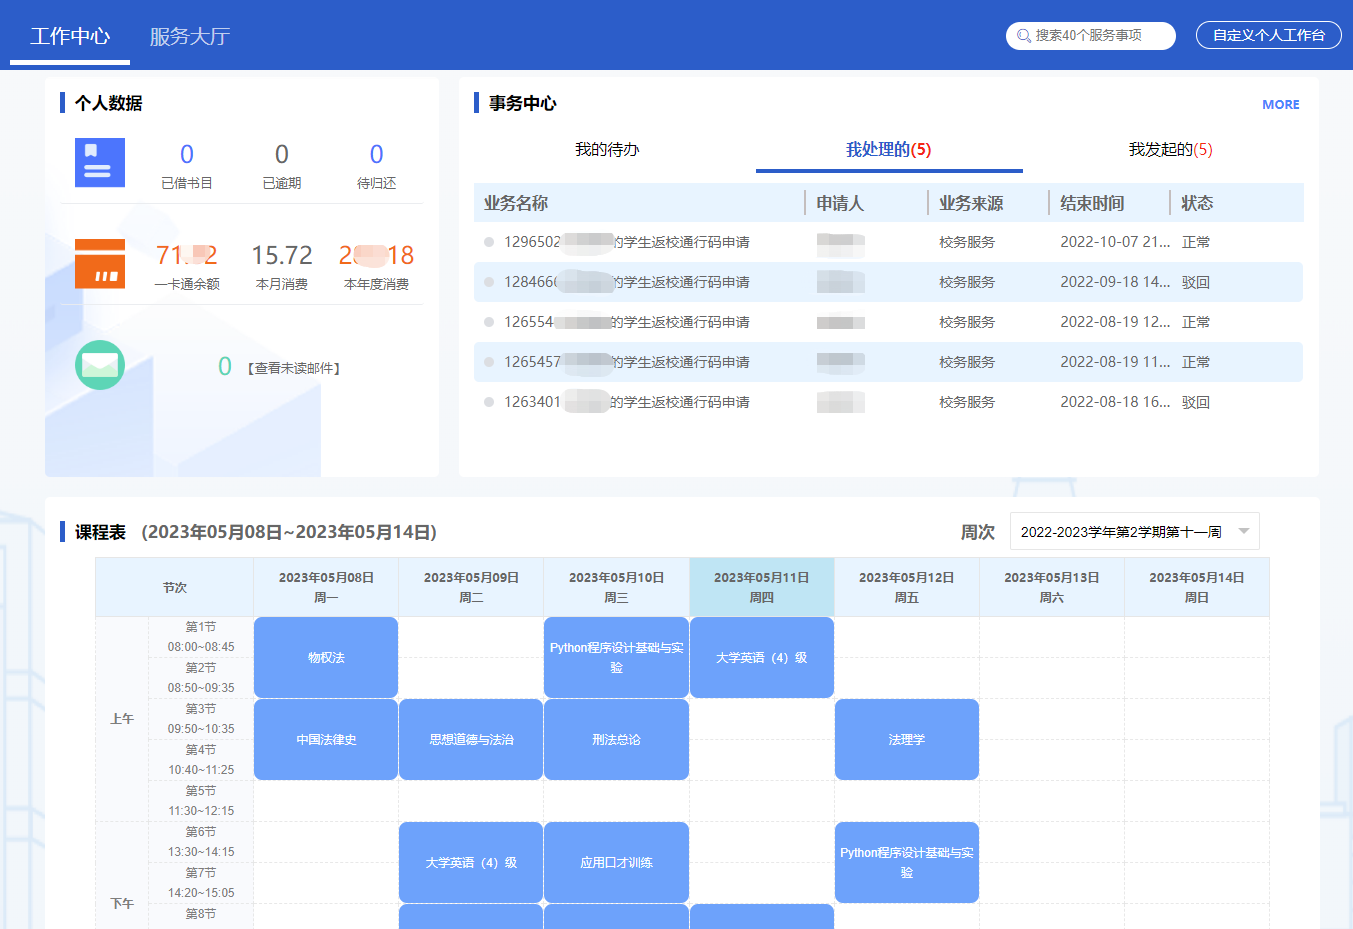Screen dimensions: 1353x929
Task: Click the 法理学 course block
Action: click(907, 739)
